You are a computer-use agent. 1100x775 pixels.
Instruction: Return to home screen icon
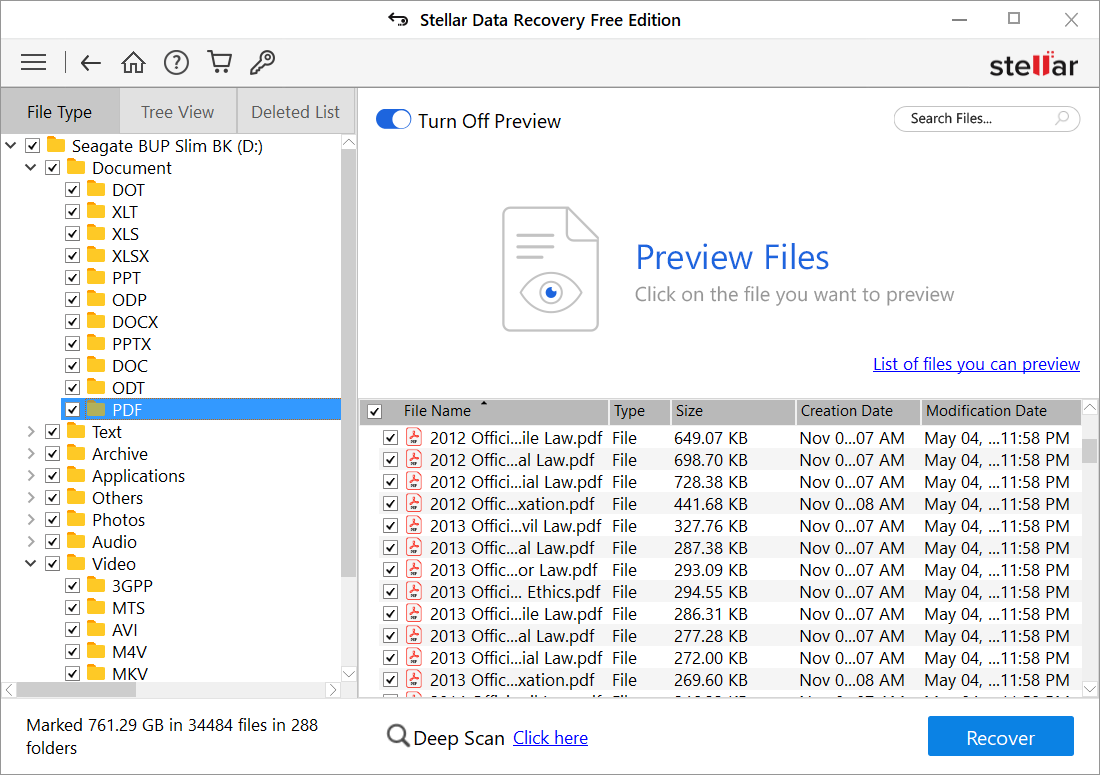(x=133, y=62)
